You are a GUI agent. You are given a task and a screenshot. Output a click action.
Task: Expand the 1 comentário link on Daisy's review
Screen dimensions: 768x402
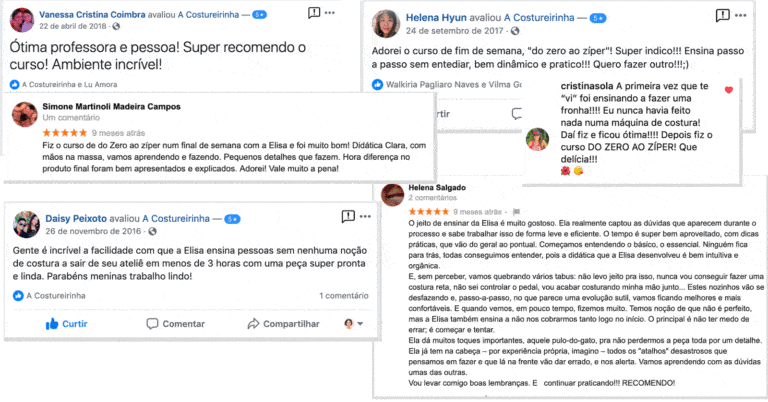343,295
